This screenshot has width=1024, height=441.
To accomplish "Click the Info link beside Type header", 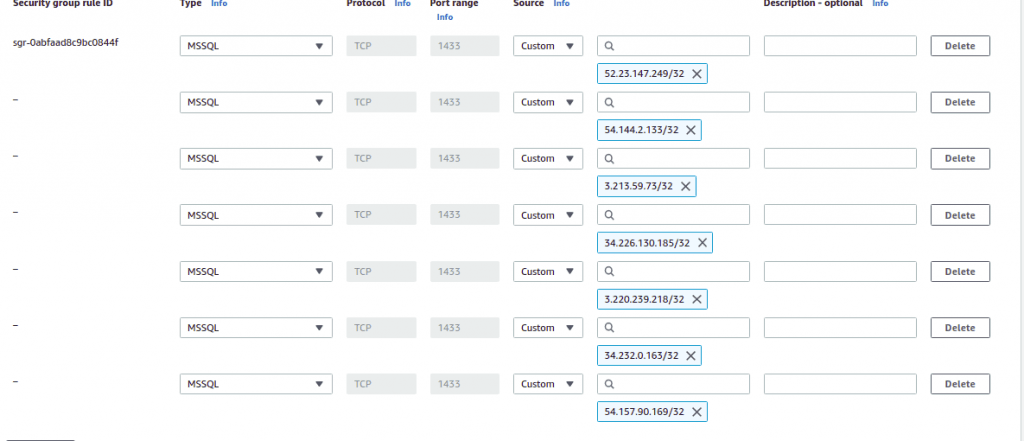I will tap(219, 4).
